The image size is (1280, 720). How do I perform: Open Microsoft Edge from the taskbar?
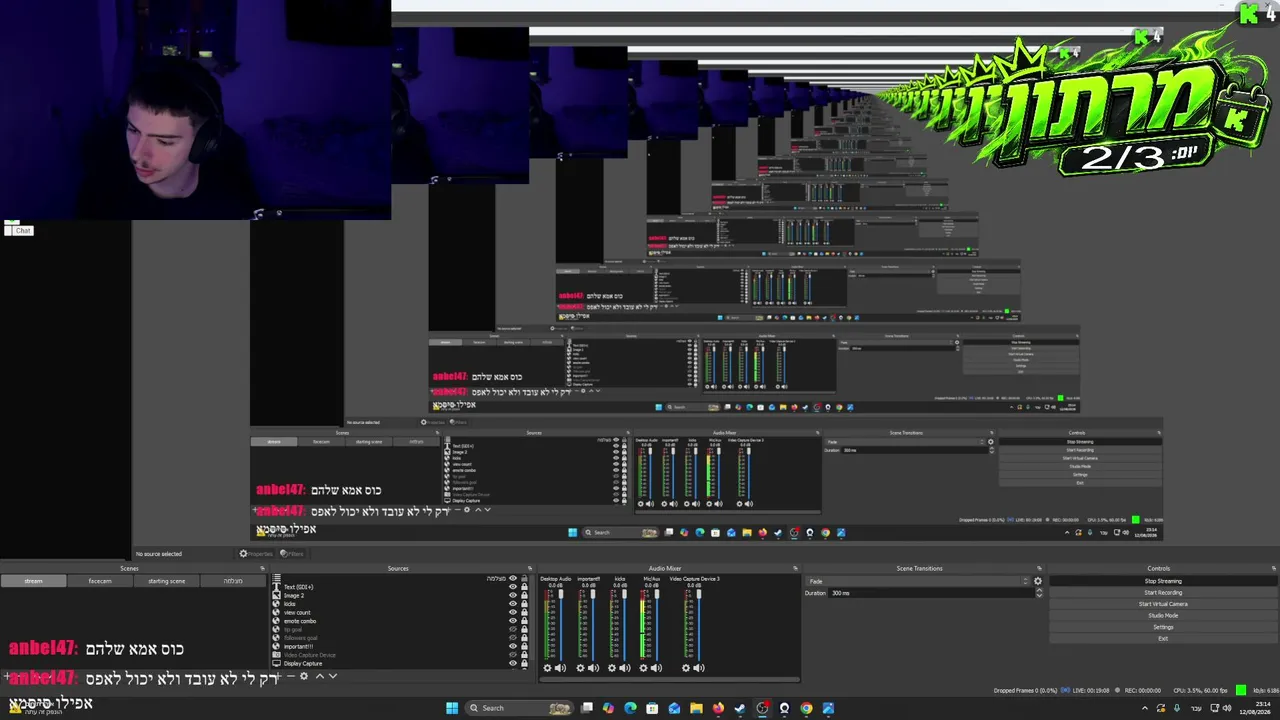630,708
